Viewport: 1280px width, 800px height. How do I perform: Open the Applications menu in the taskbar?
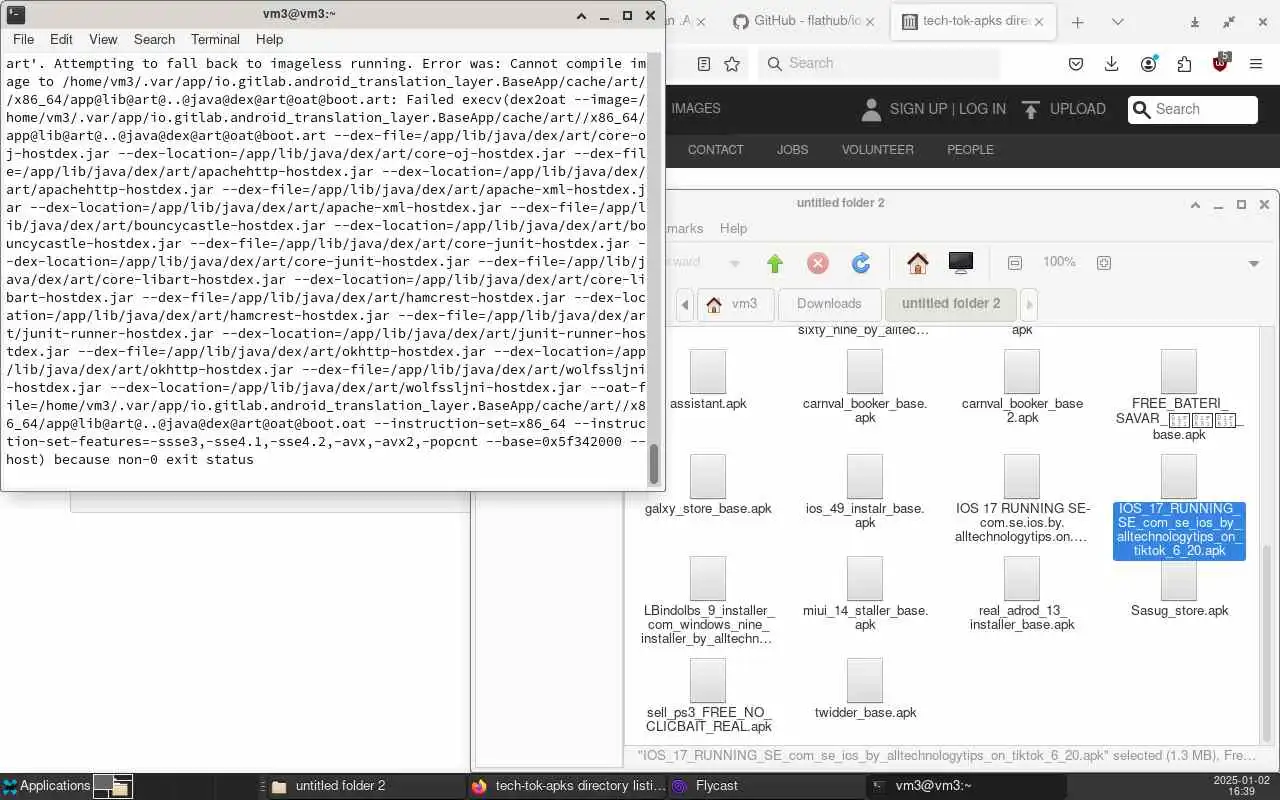(46, 786)
